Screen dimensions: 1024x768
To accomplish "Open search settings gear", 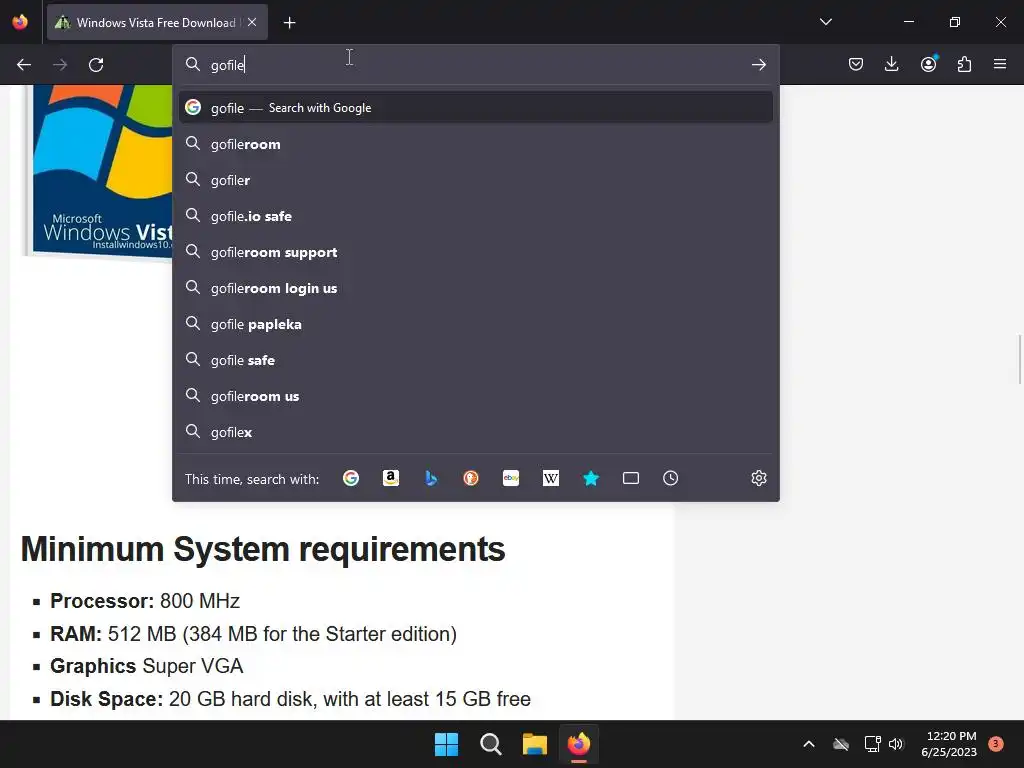I will [x=758, y=478].
